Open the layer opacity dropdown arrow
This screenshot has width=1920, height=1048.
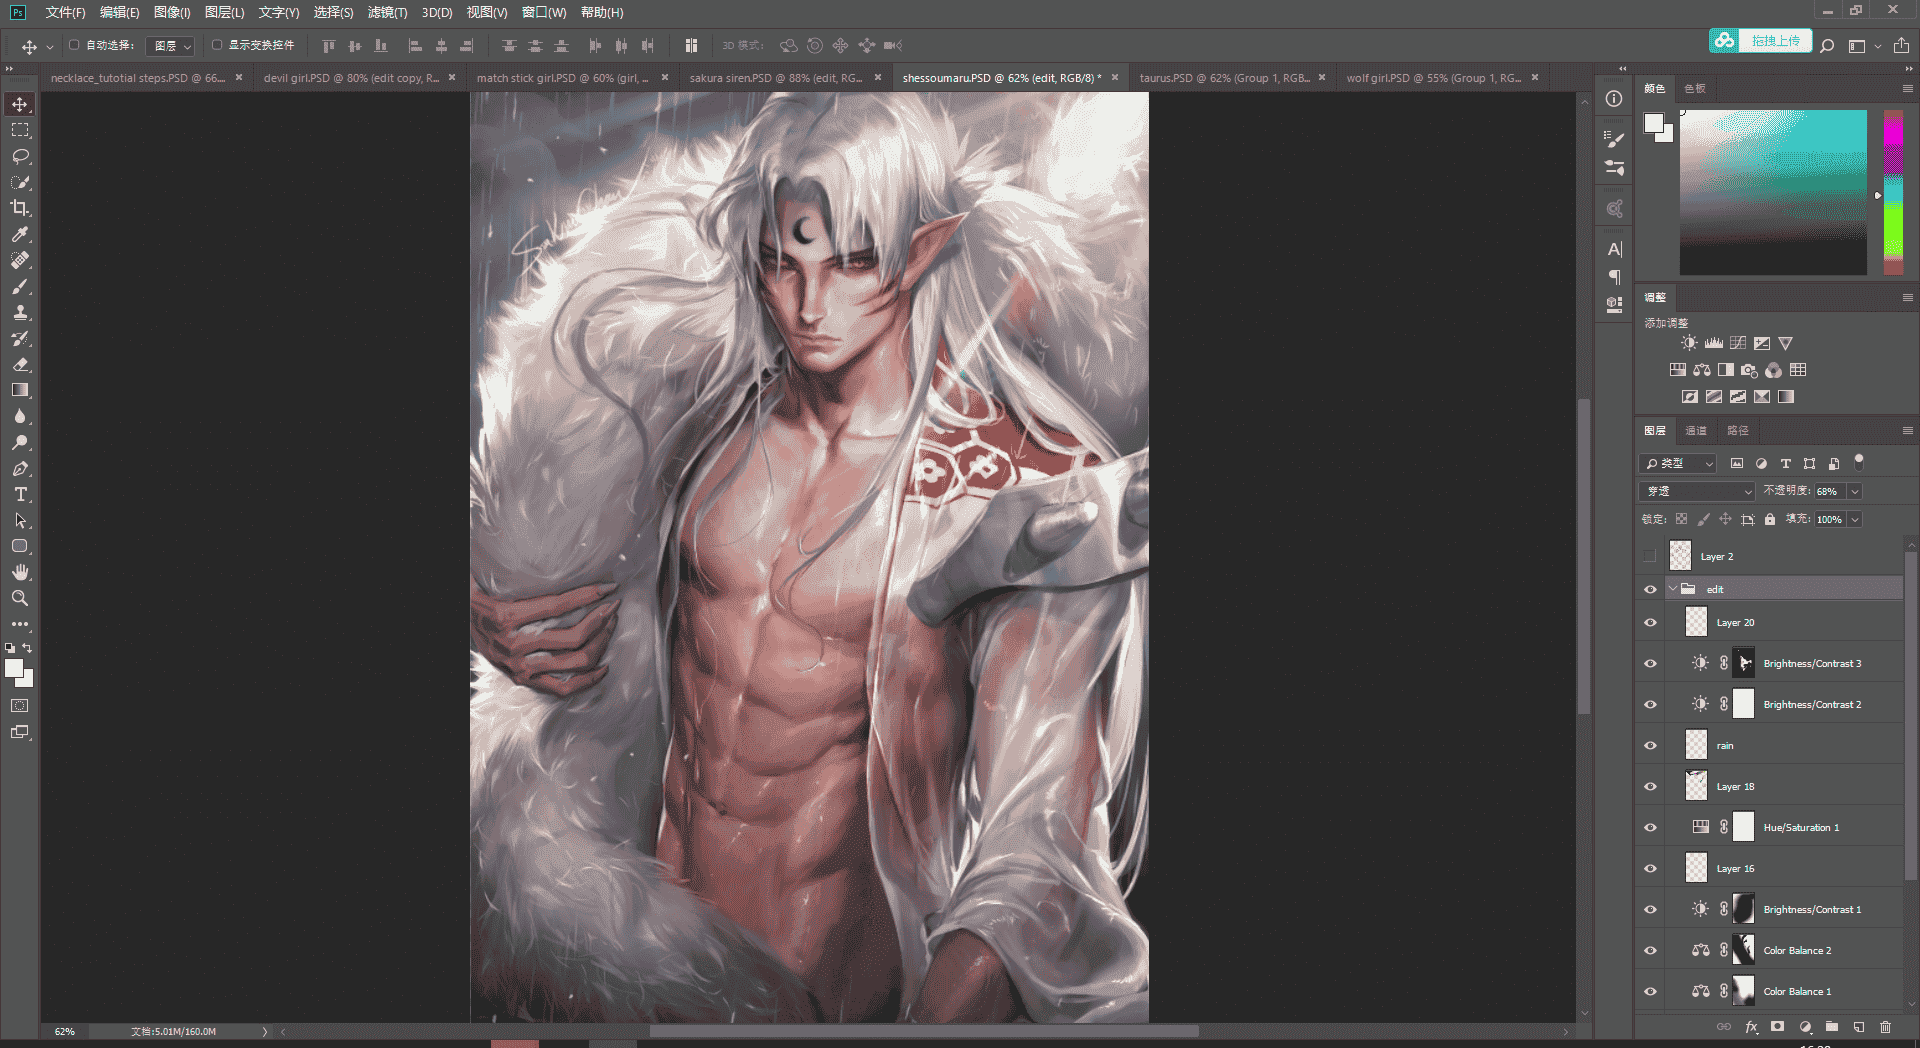pos(1855,491)
